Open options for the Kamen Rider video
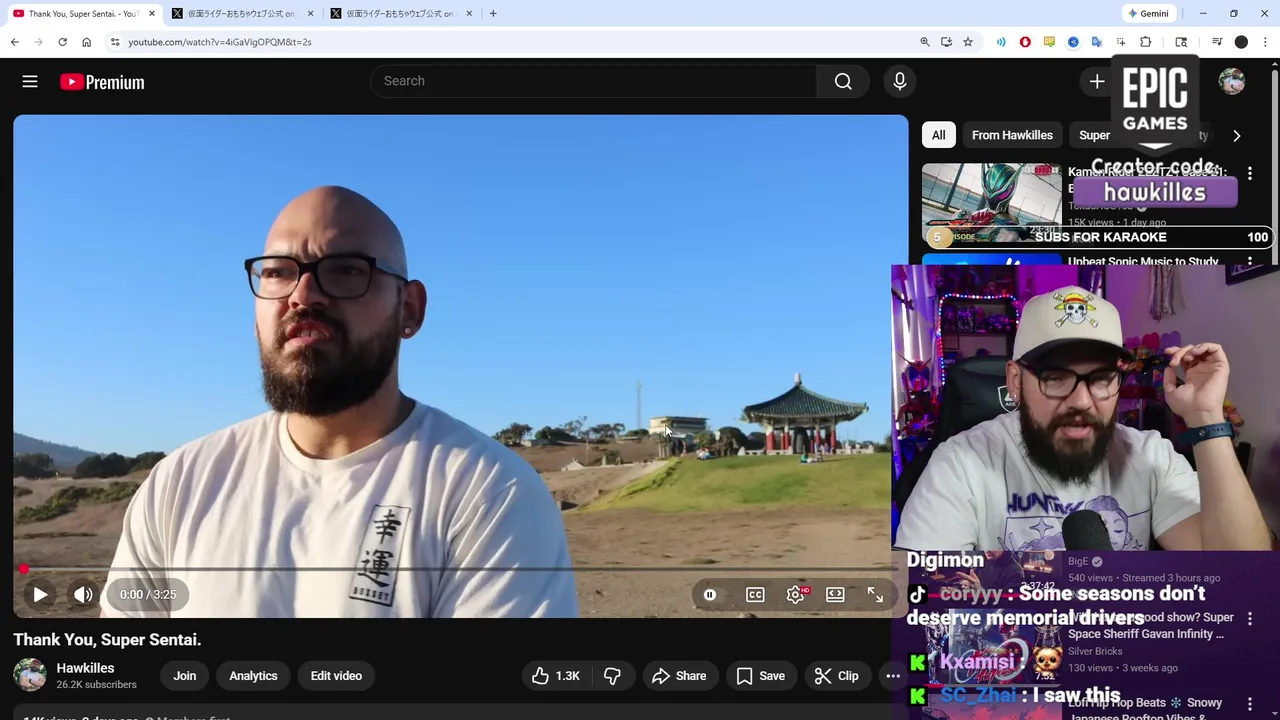This screenshot has height=720, width=1280. pos(1250,174)
